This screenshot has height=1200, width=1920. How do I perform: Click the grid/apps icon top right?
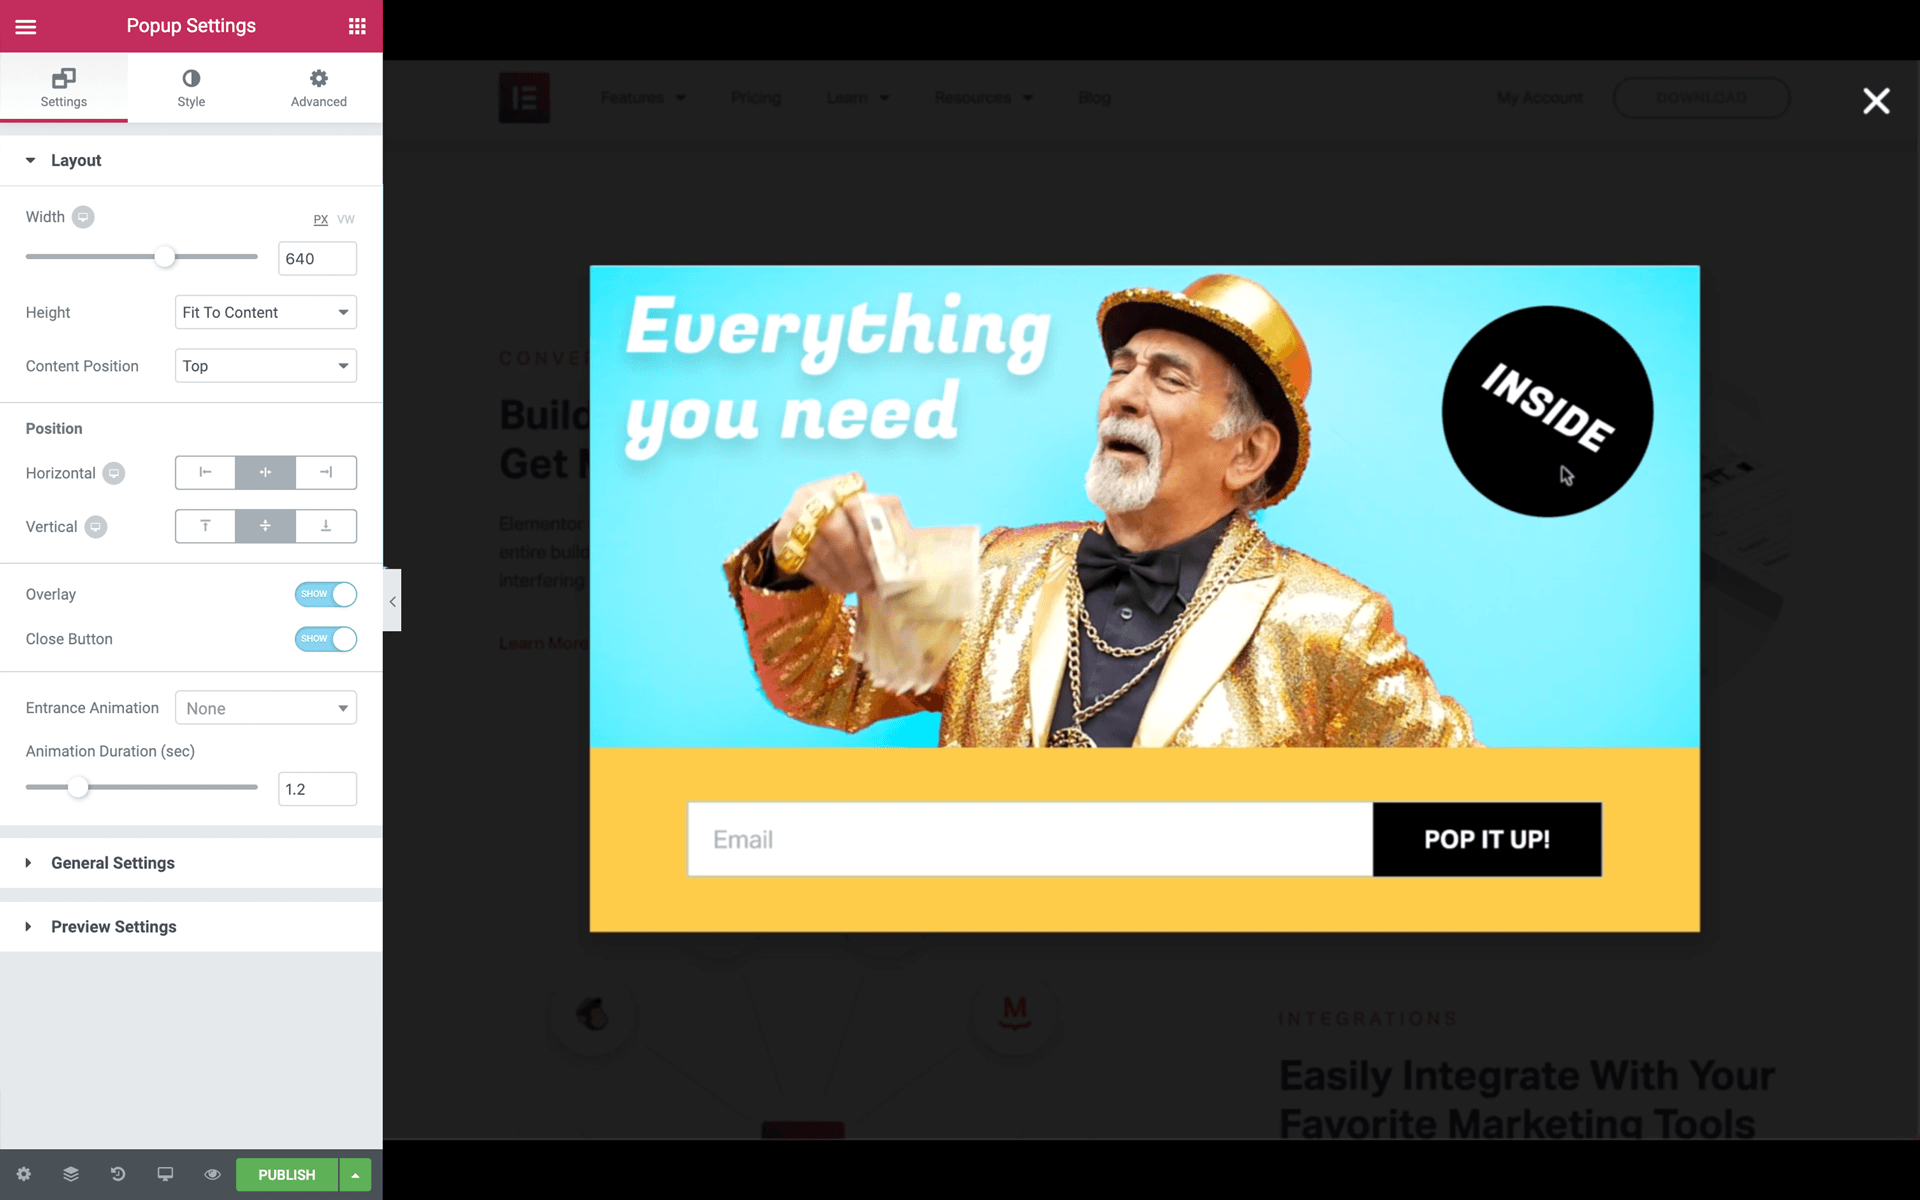tap(357, 25)
